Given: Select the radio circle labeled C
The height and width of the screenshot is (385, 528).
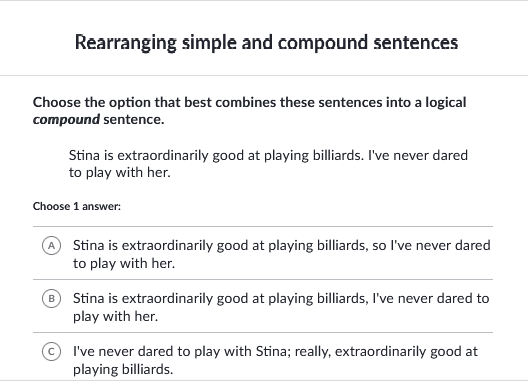Looking at the screenshot, I should pos(52,352).
